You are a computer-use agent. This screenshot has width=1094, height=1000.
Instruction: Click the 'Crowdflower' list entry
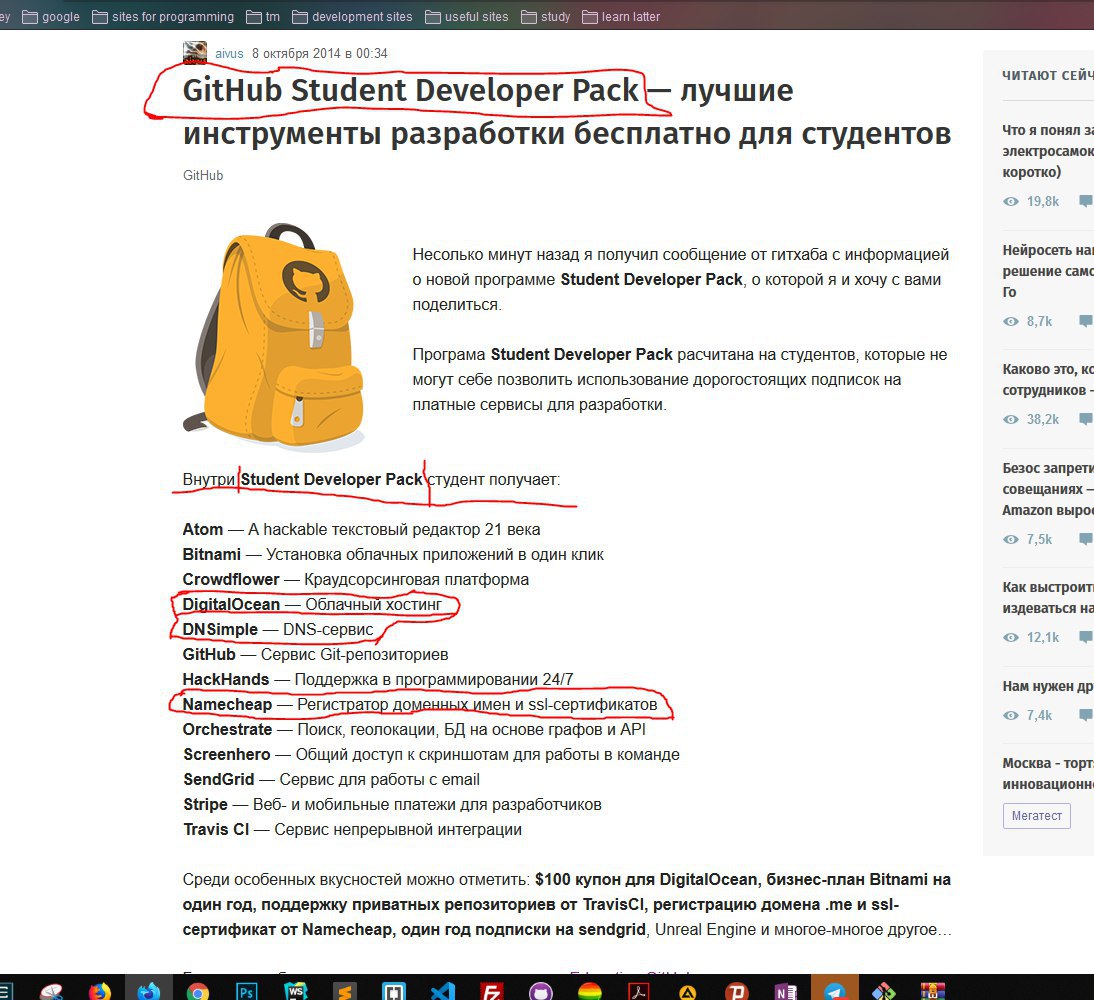click(x=356, y=580)
